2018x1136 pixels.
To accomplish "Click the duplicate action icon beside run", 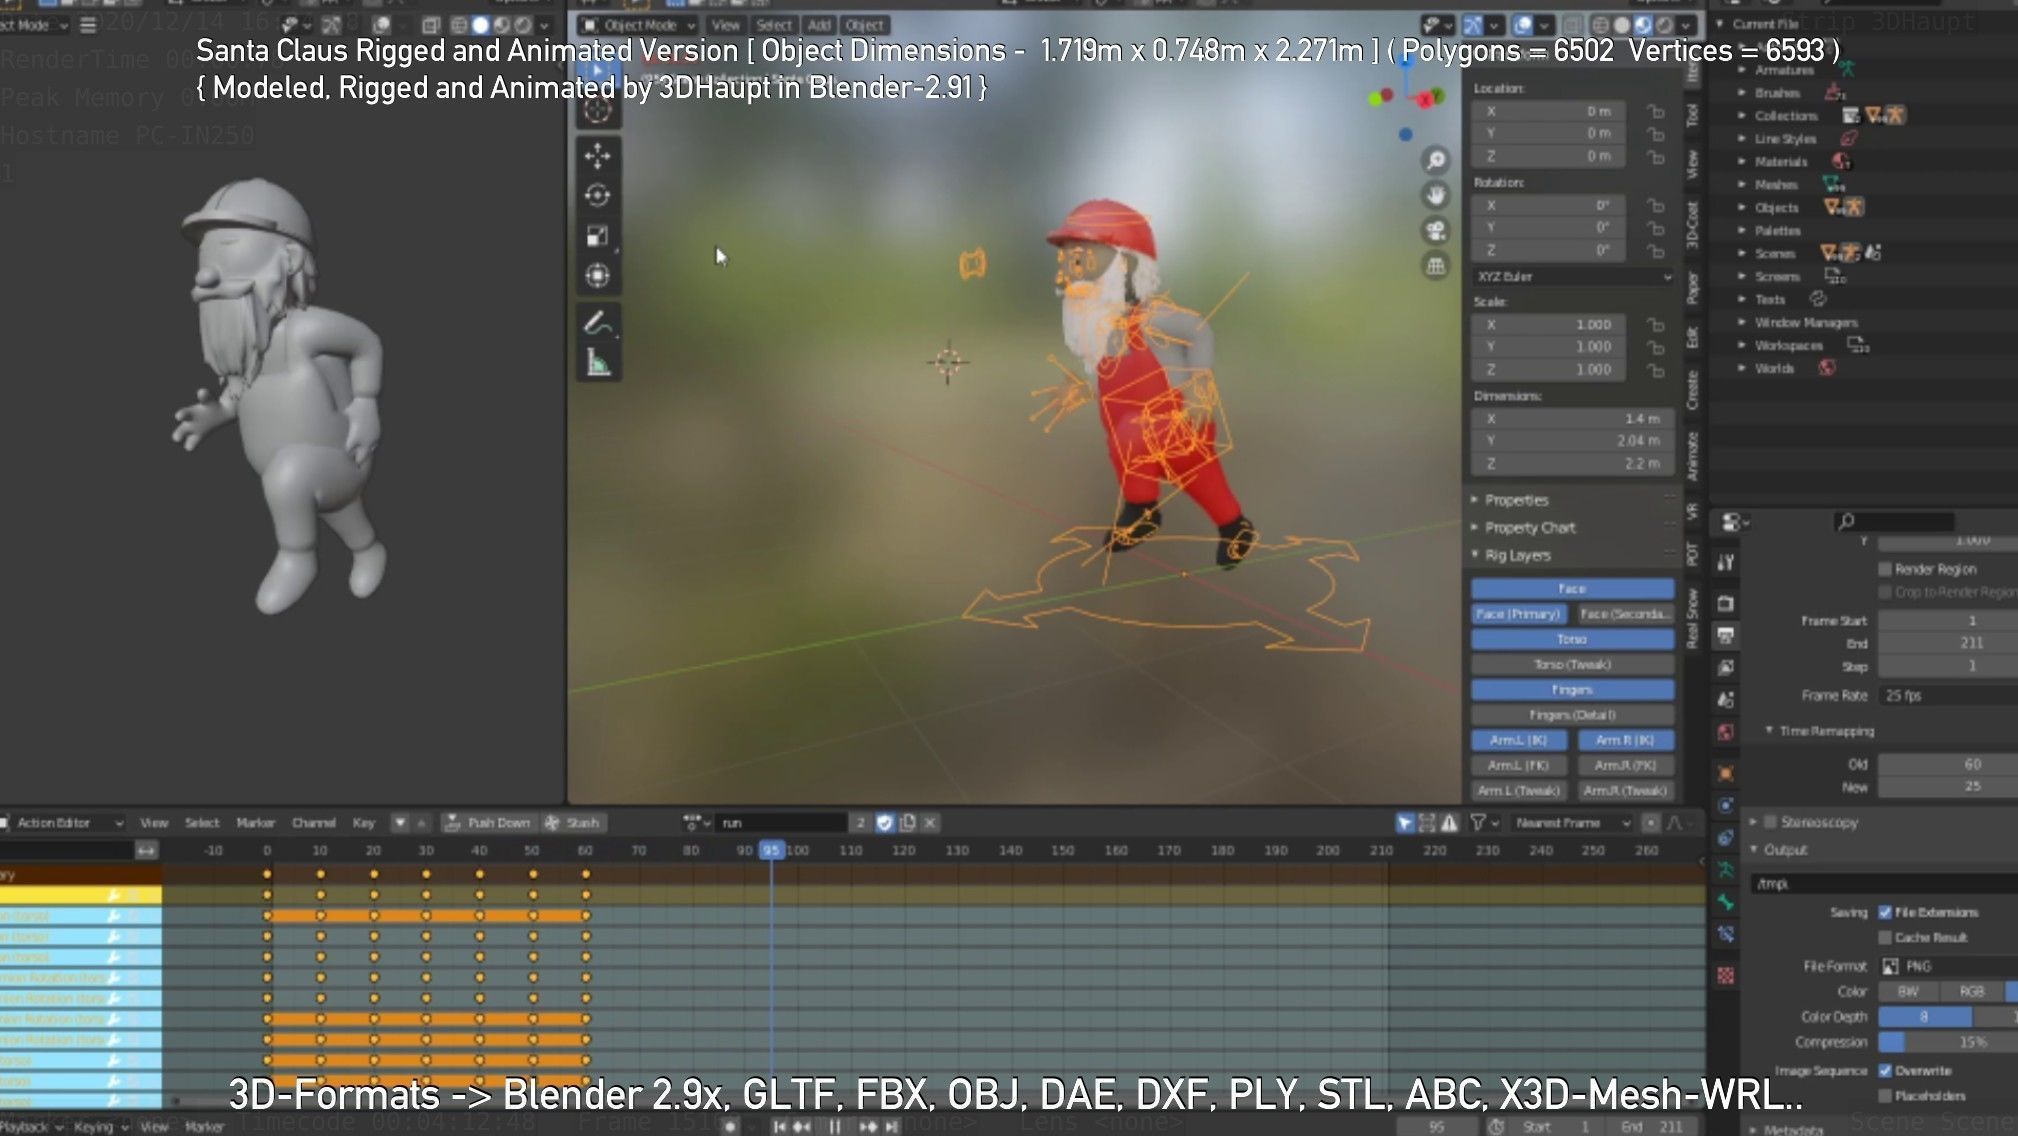I will pyautogui.click(x=907, y=823).
